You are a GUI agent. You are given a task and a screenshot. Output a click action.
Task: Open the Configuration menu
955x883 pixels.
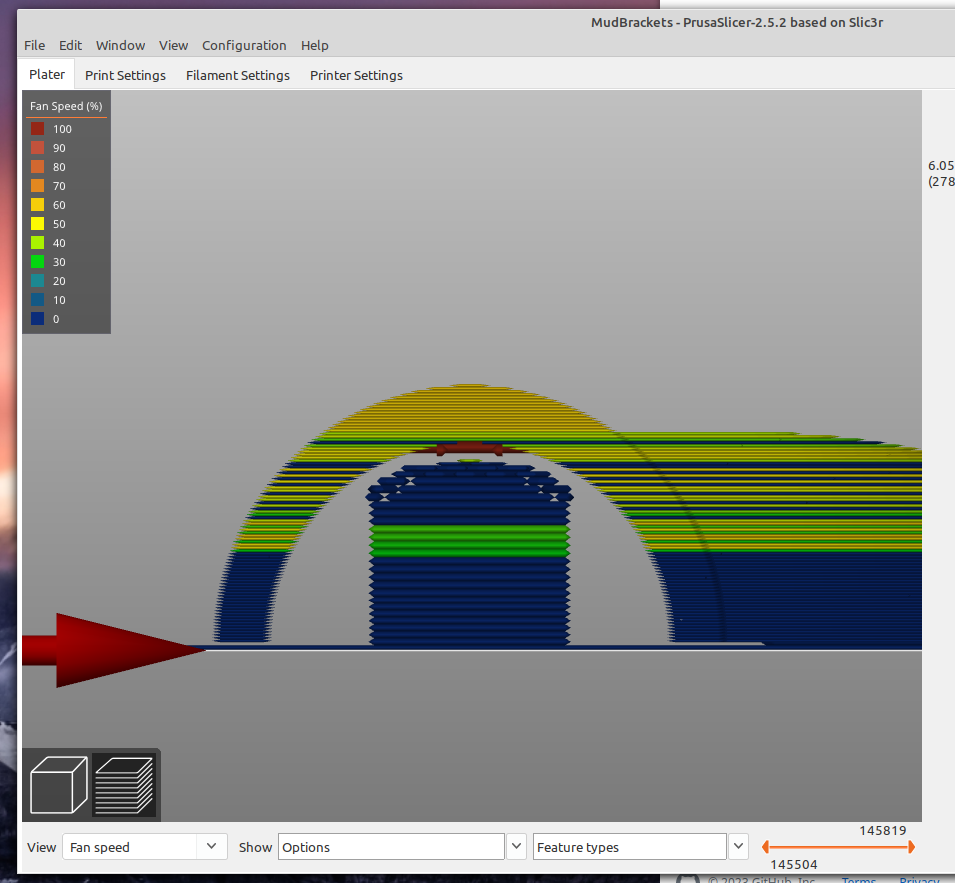click(244, 45)
